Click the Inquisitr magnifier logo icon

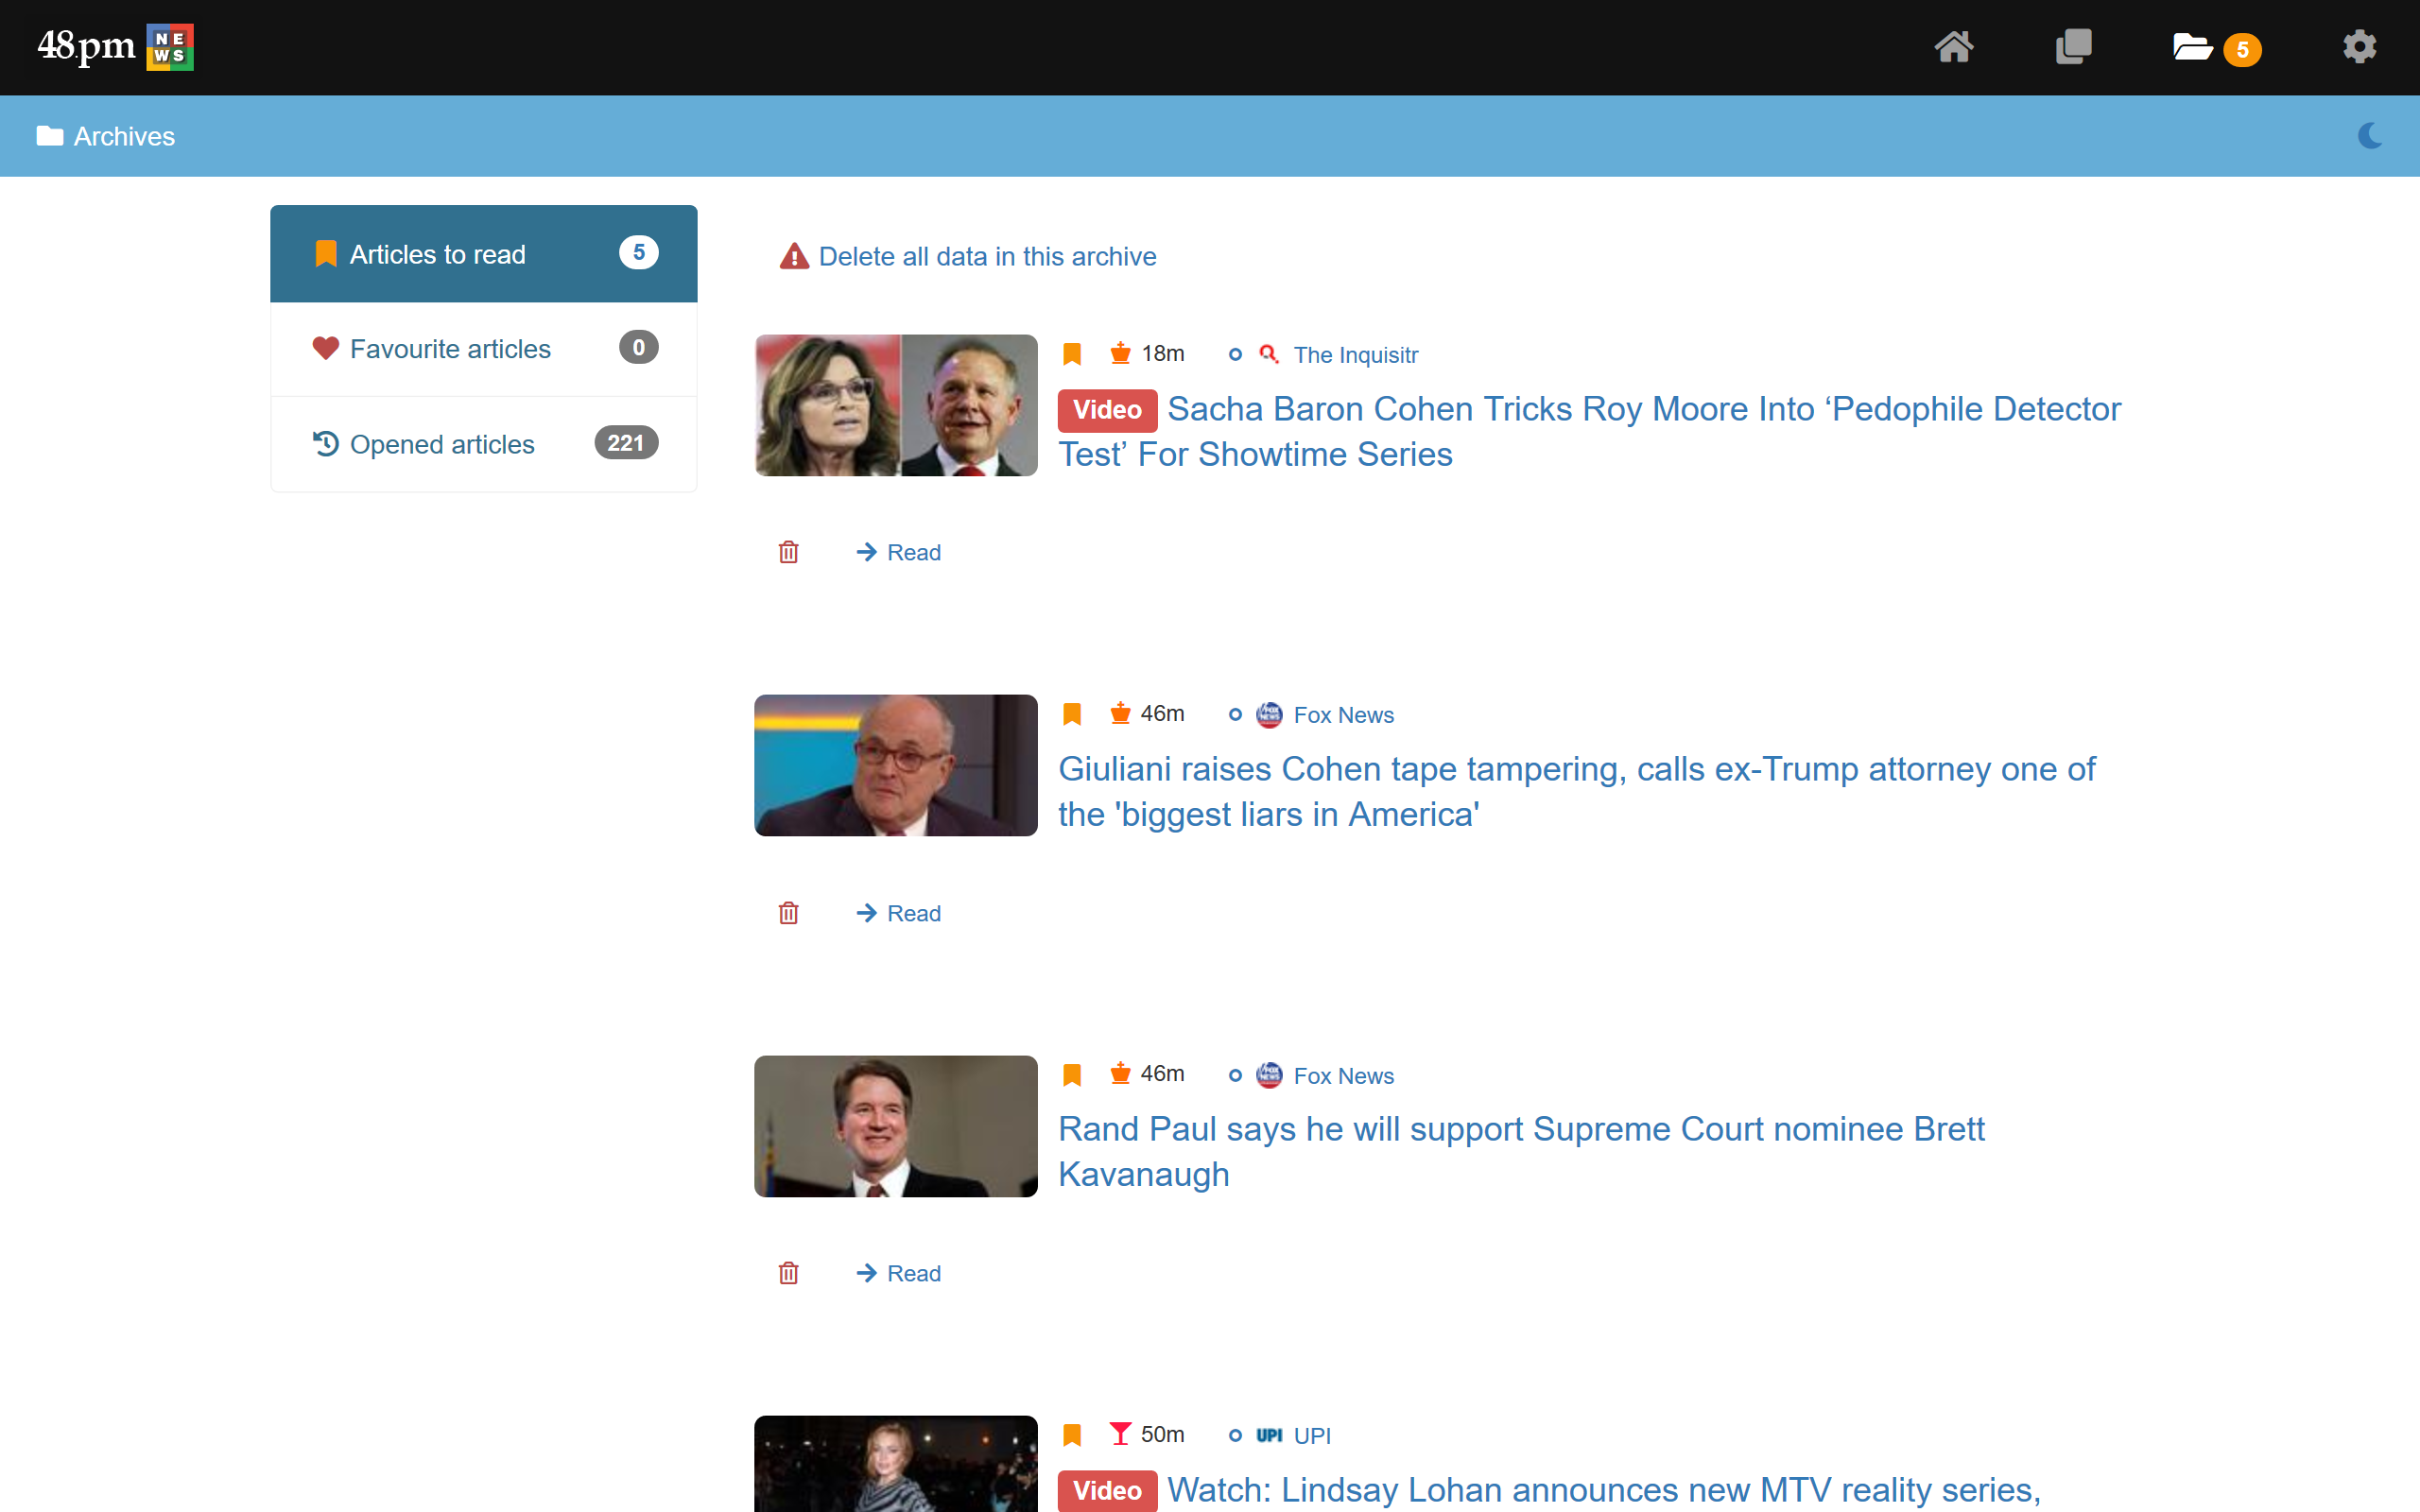click(1268, 354)
